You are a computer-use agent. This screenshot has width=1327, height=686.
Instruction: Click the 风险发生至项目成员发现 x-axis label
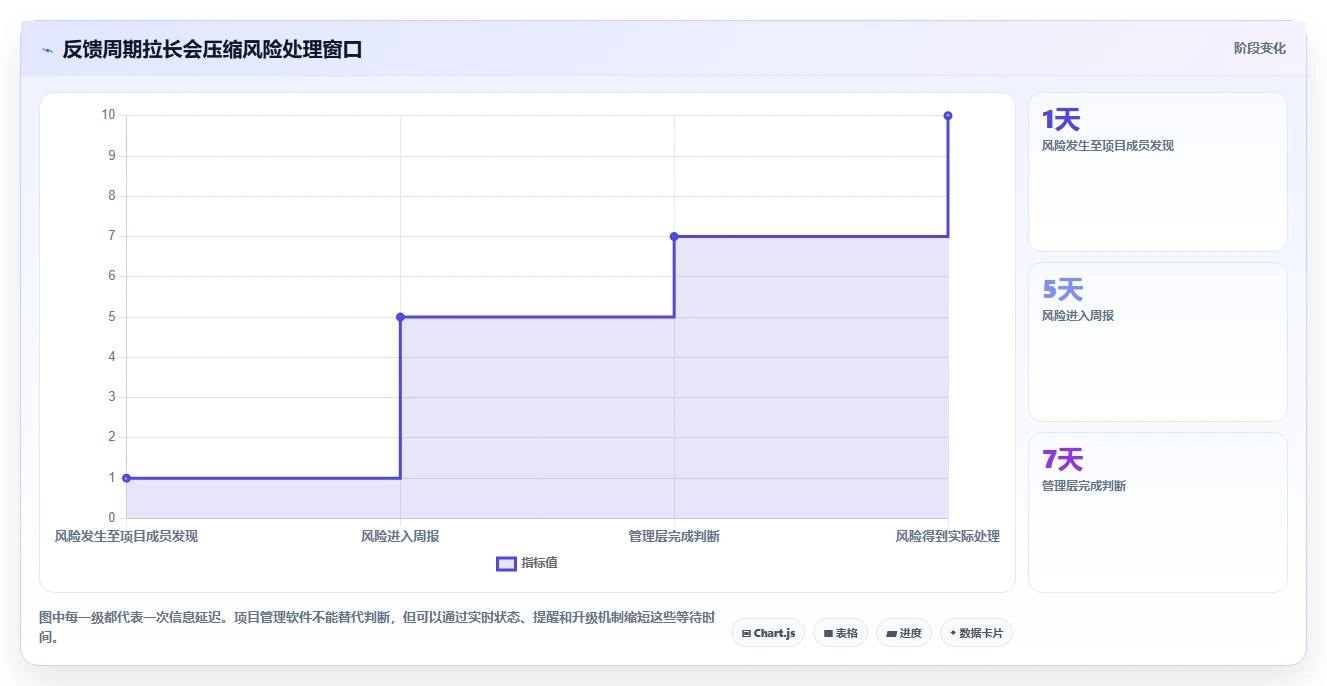click(126, 536)
